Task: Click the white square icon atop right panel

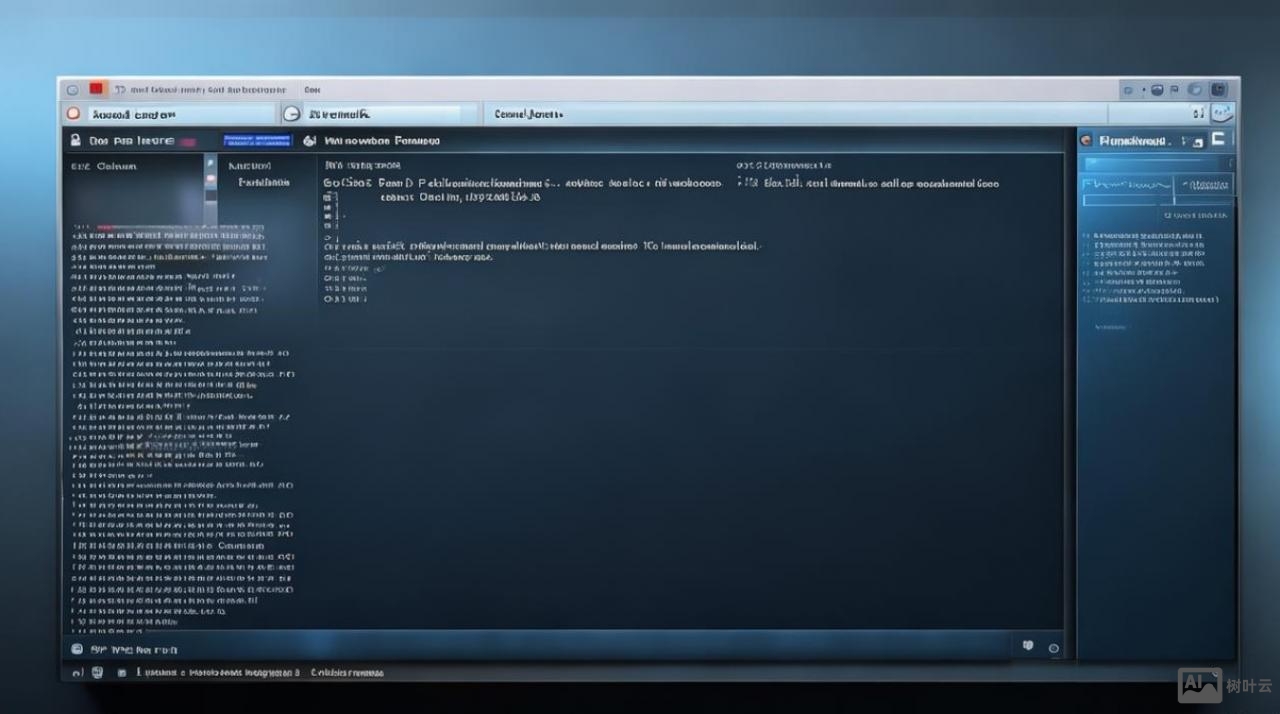Action: pyautogui.click(x=1218, y=139)
